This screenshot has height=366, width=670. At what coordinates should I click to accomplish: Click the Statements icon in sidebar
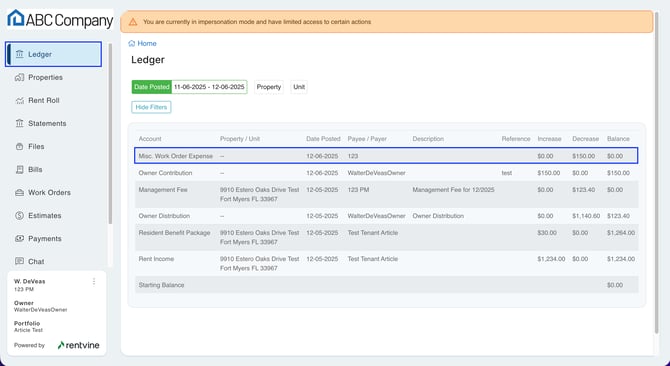click(x=19, y=123)
